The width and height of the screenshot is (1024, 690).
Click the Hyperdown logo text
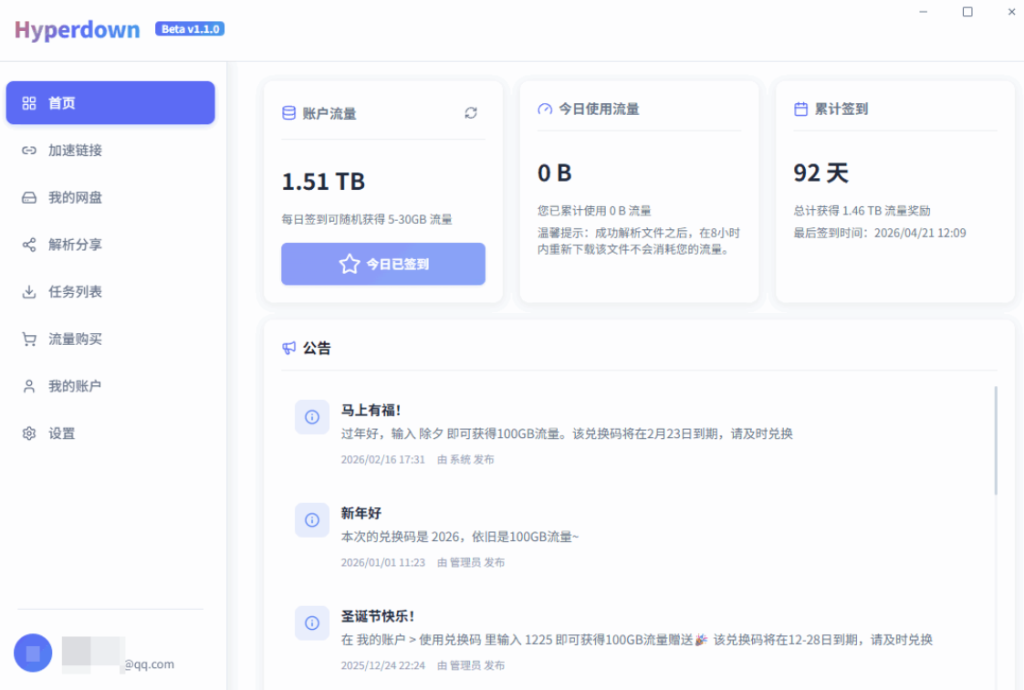tap(77, 29)
